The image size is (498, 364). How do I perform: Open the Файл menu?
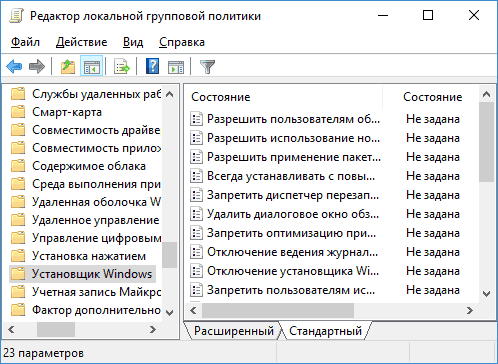(x=25, y=42)
